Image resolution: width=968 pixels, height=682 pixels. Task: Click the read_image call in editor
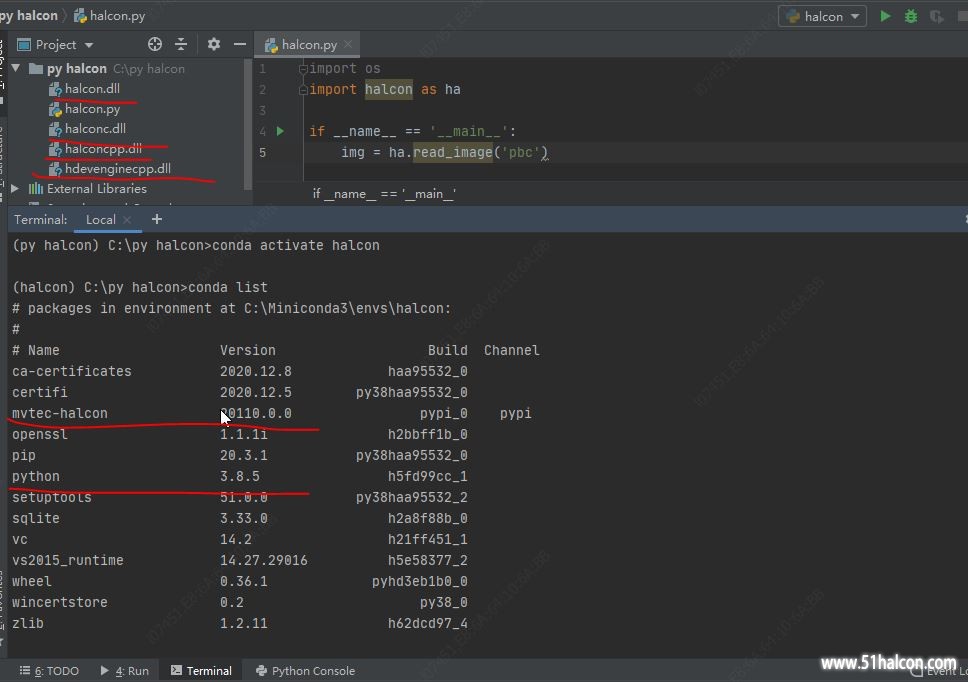453,152
